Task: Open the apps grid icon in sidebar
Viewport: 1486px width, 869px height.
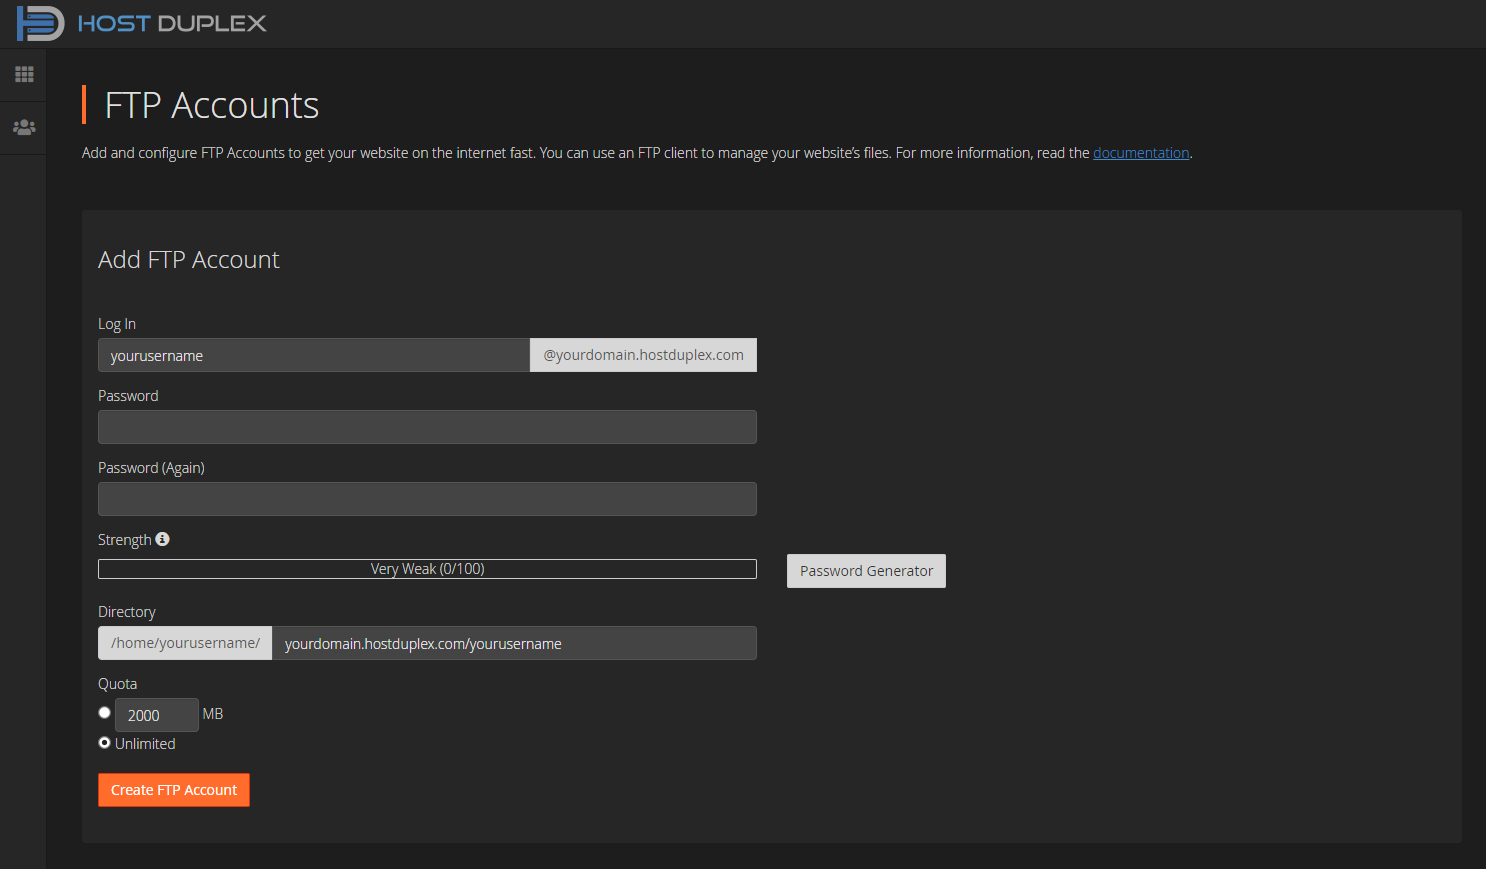Action: point(23,74)
